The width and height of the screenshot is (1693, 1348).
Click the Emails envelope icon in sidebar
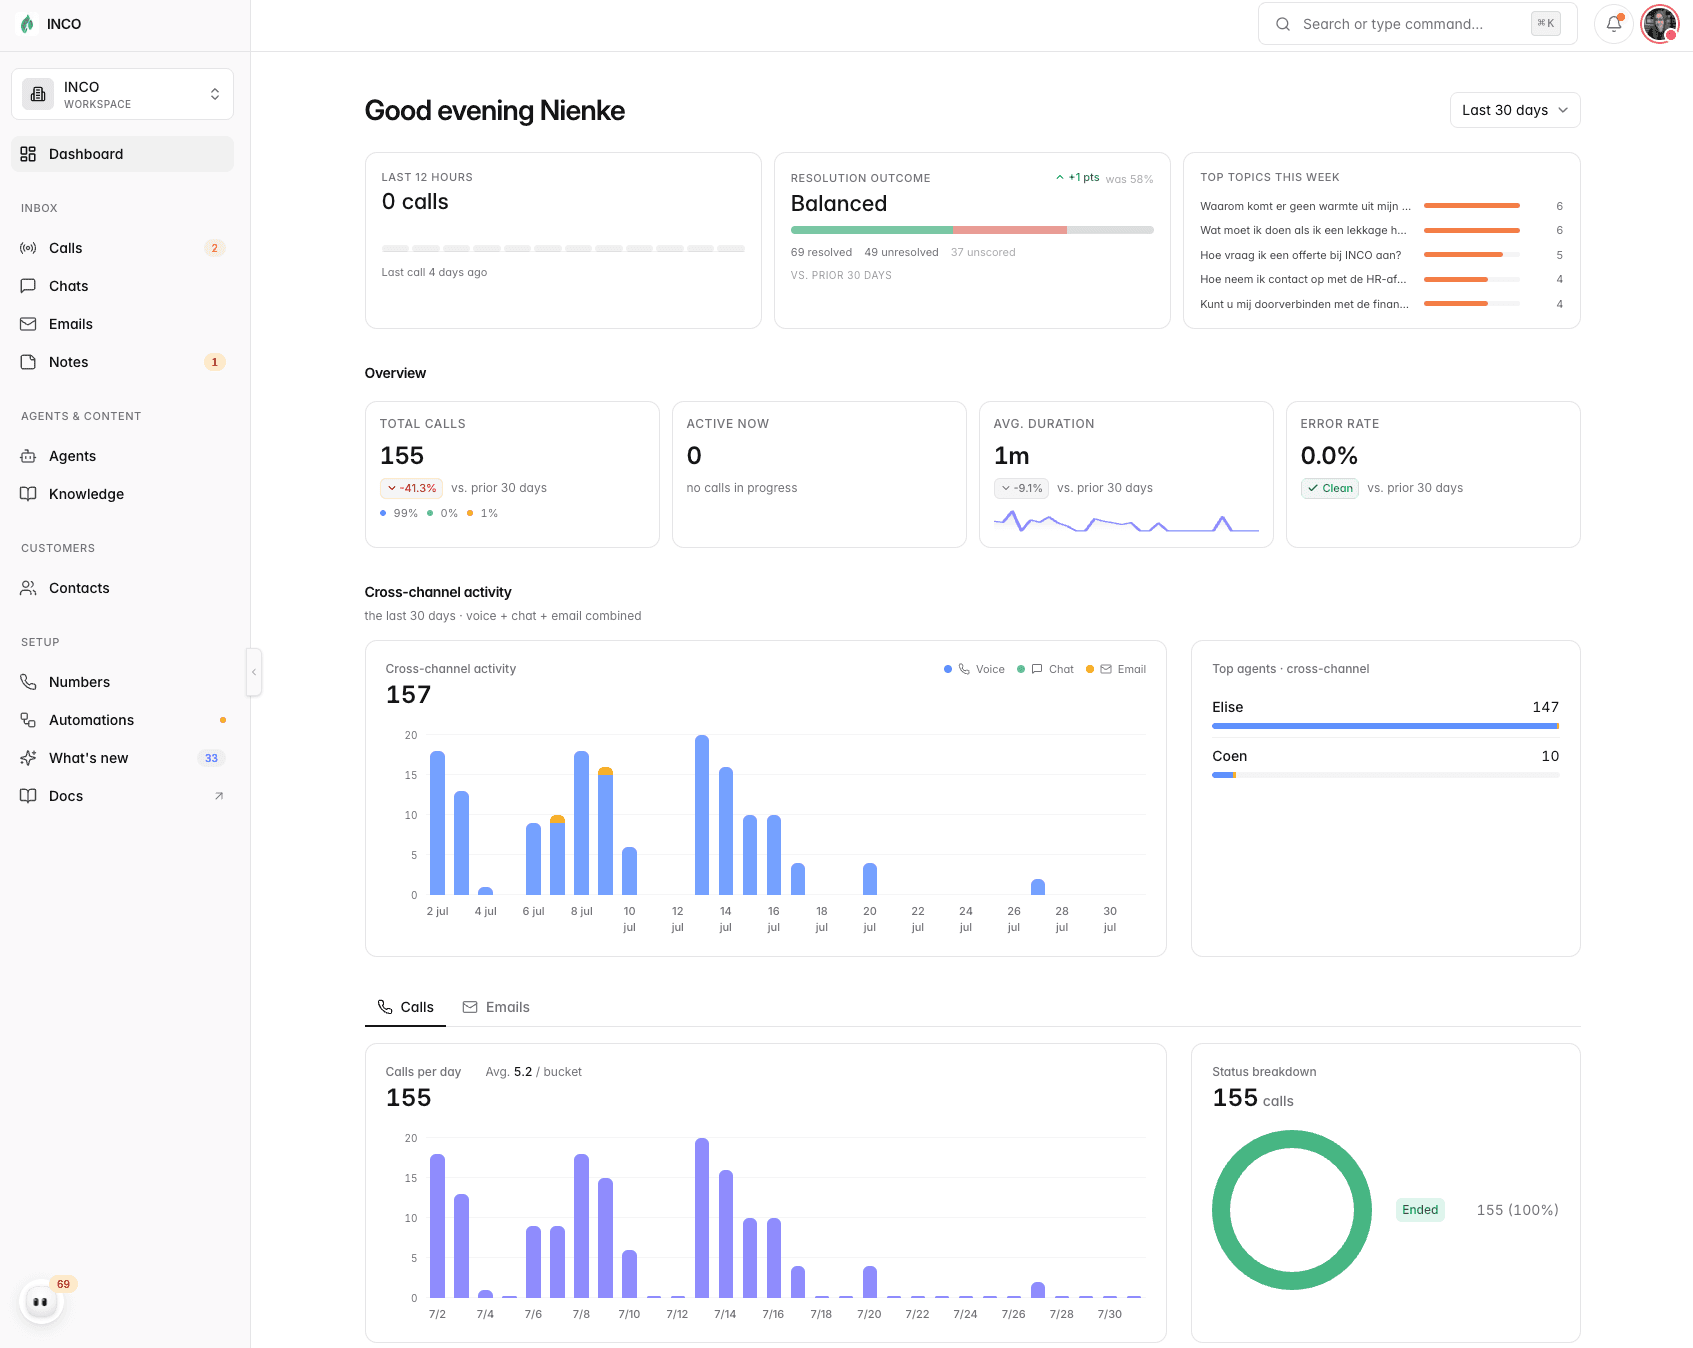[28, 324]
